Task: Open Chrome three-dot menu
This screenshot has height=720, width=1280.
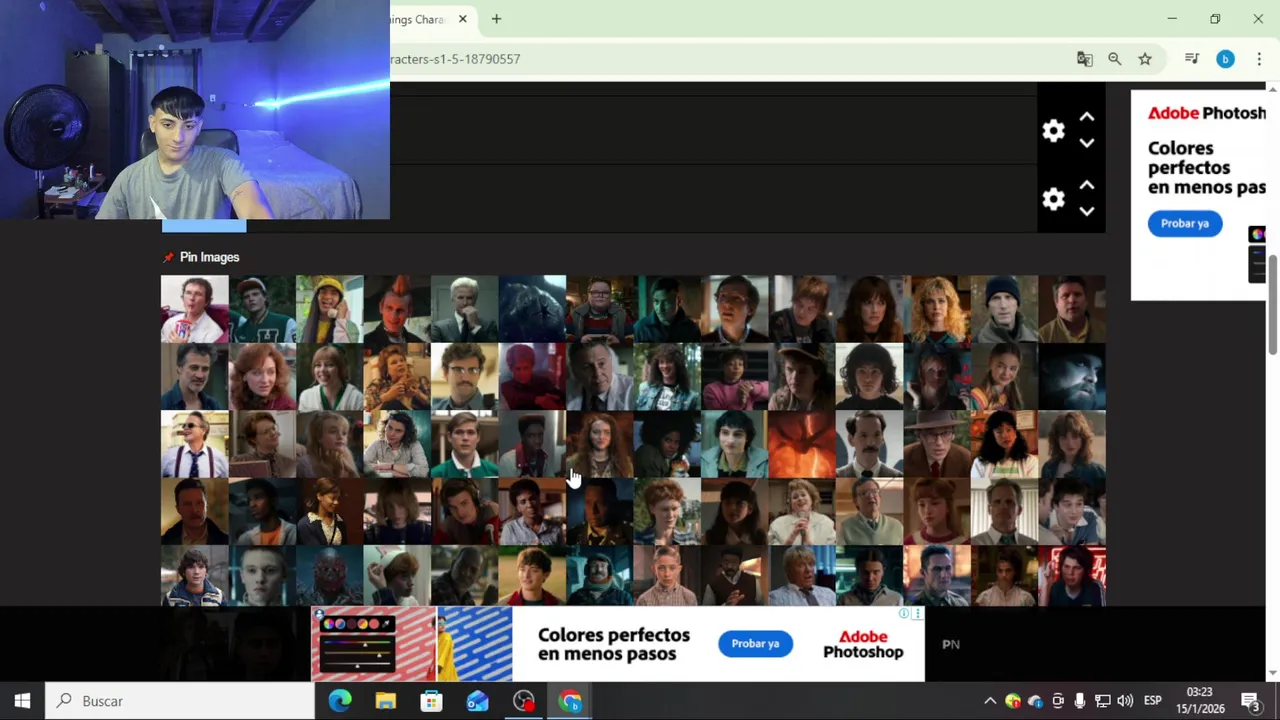Action: 1259,59
